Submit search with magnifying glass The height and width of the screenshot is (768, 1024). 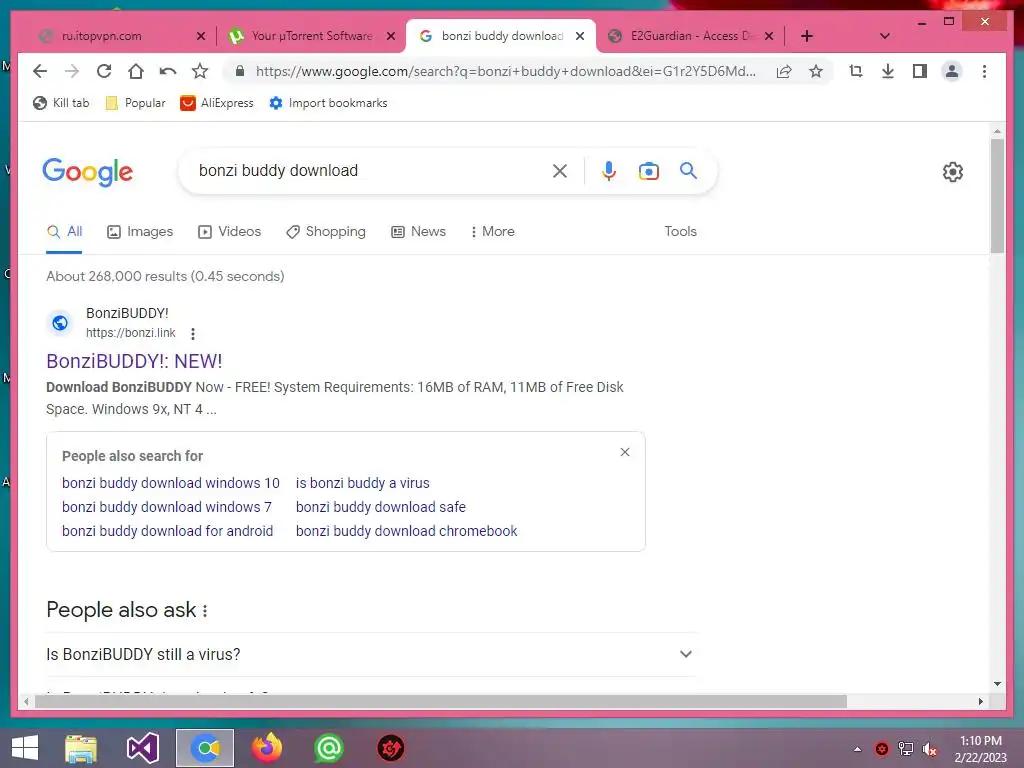[x=688, y=171]
